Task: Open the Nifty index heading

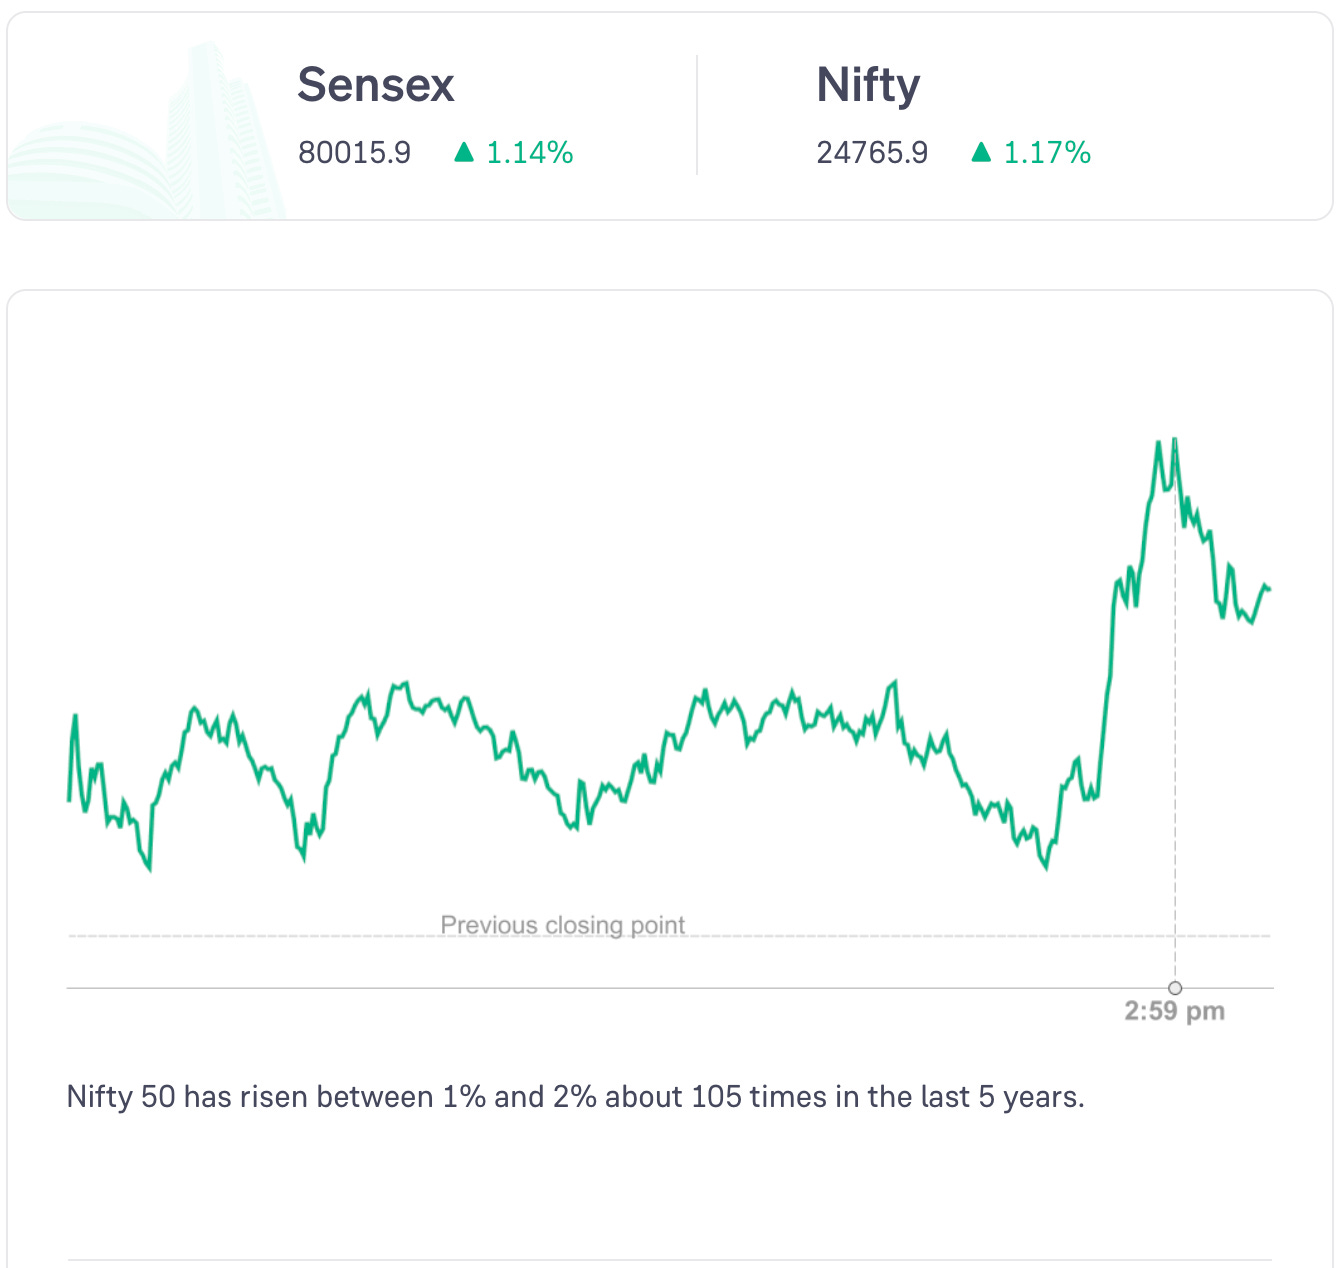Action: click(x=868, y=85)
